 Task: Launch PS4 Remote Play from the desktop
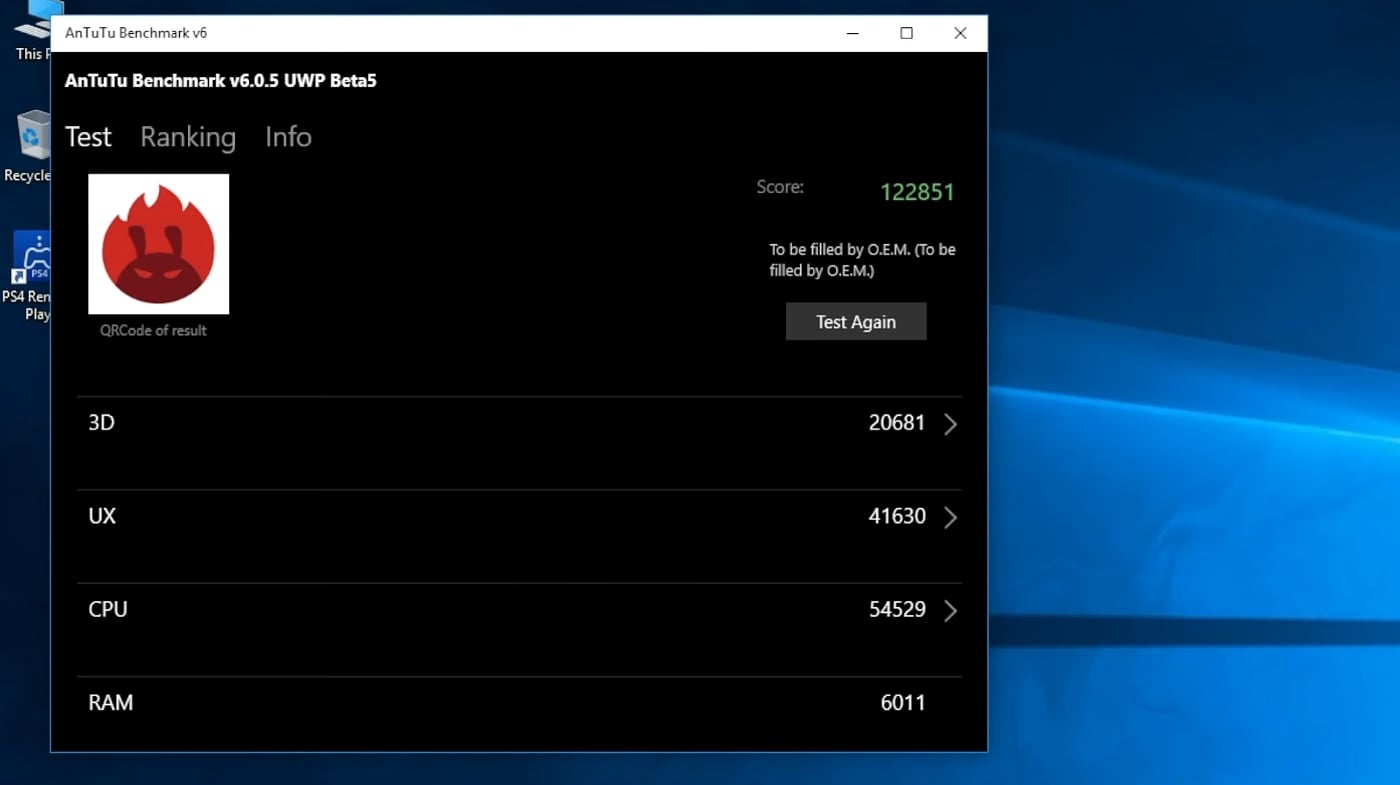(33, 258)
